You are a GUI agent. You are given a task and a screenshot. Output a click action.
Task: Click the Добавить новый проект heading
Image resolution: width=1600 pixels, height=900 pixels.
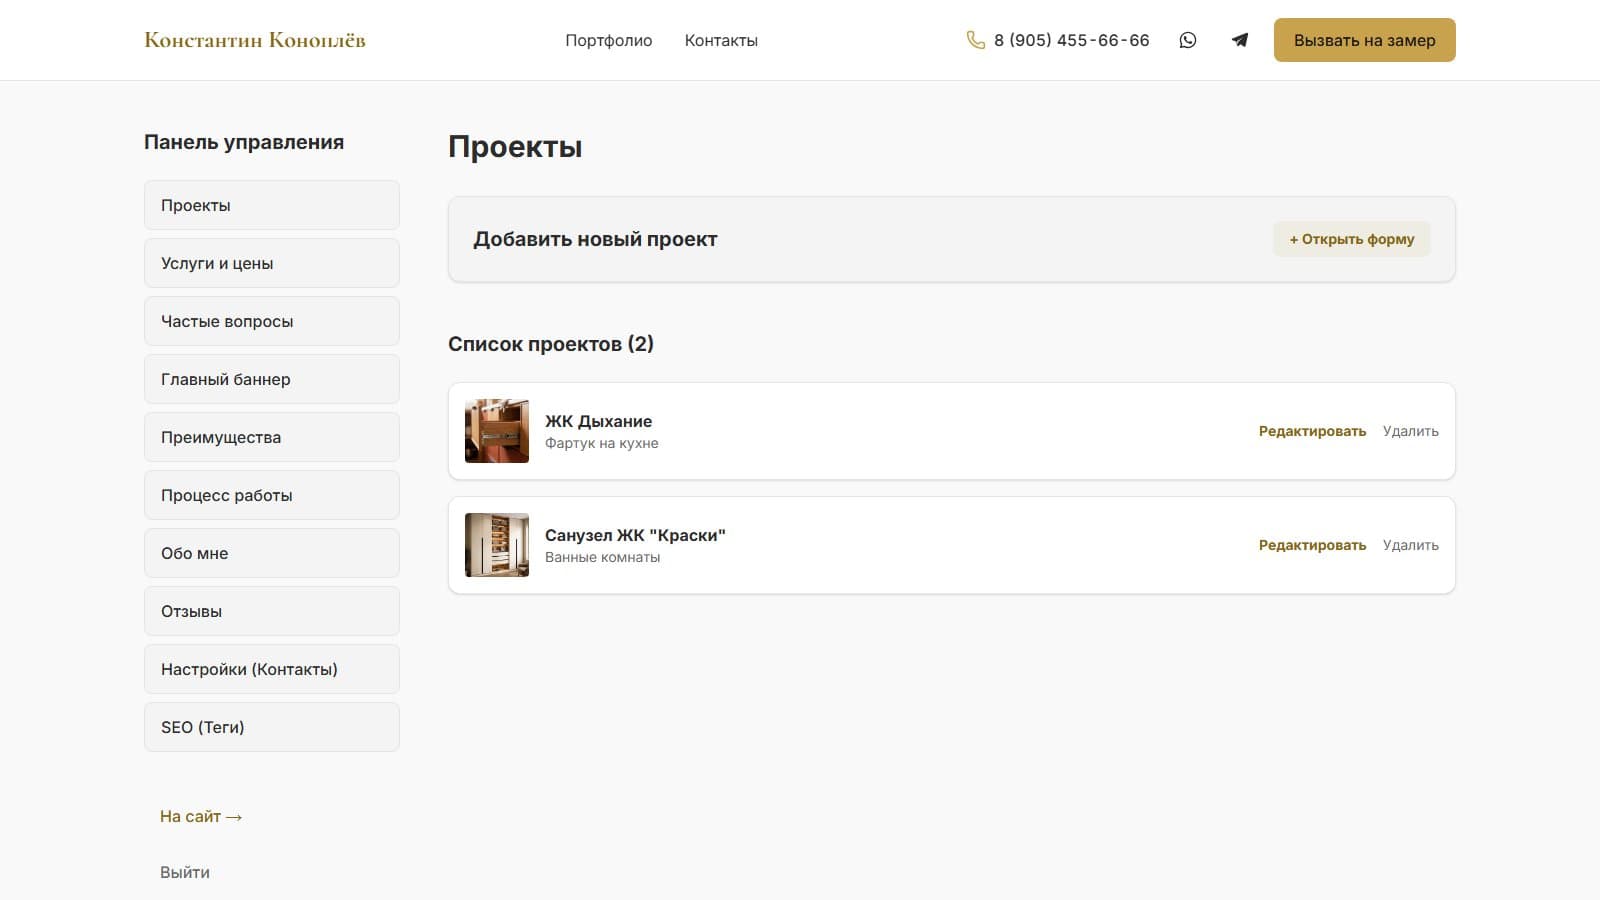click(595, 239)
